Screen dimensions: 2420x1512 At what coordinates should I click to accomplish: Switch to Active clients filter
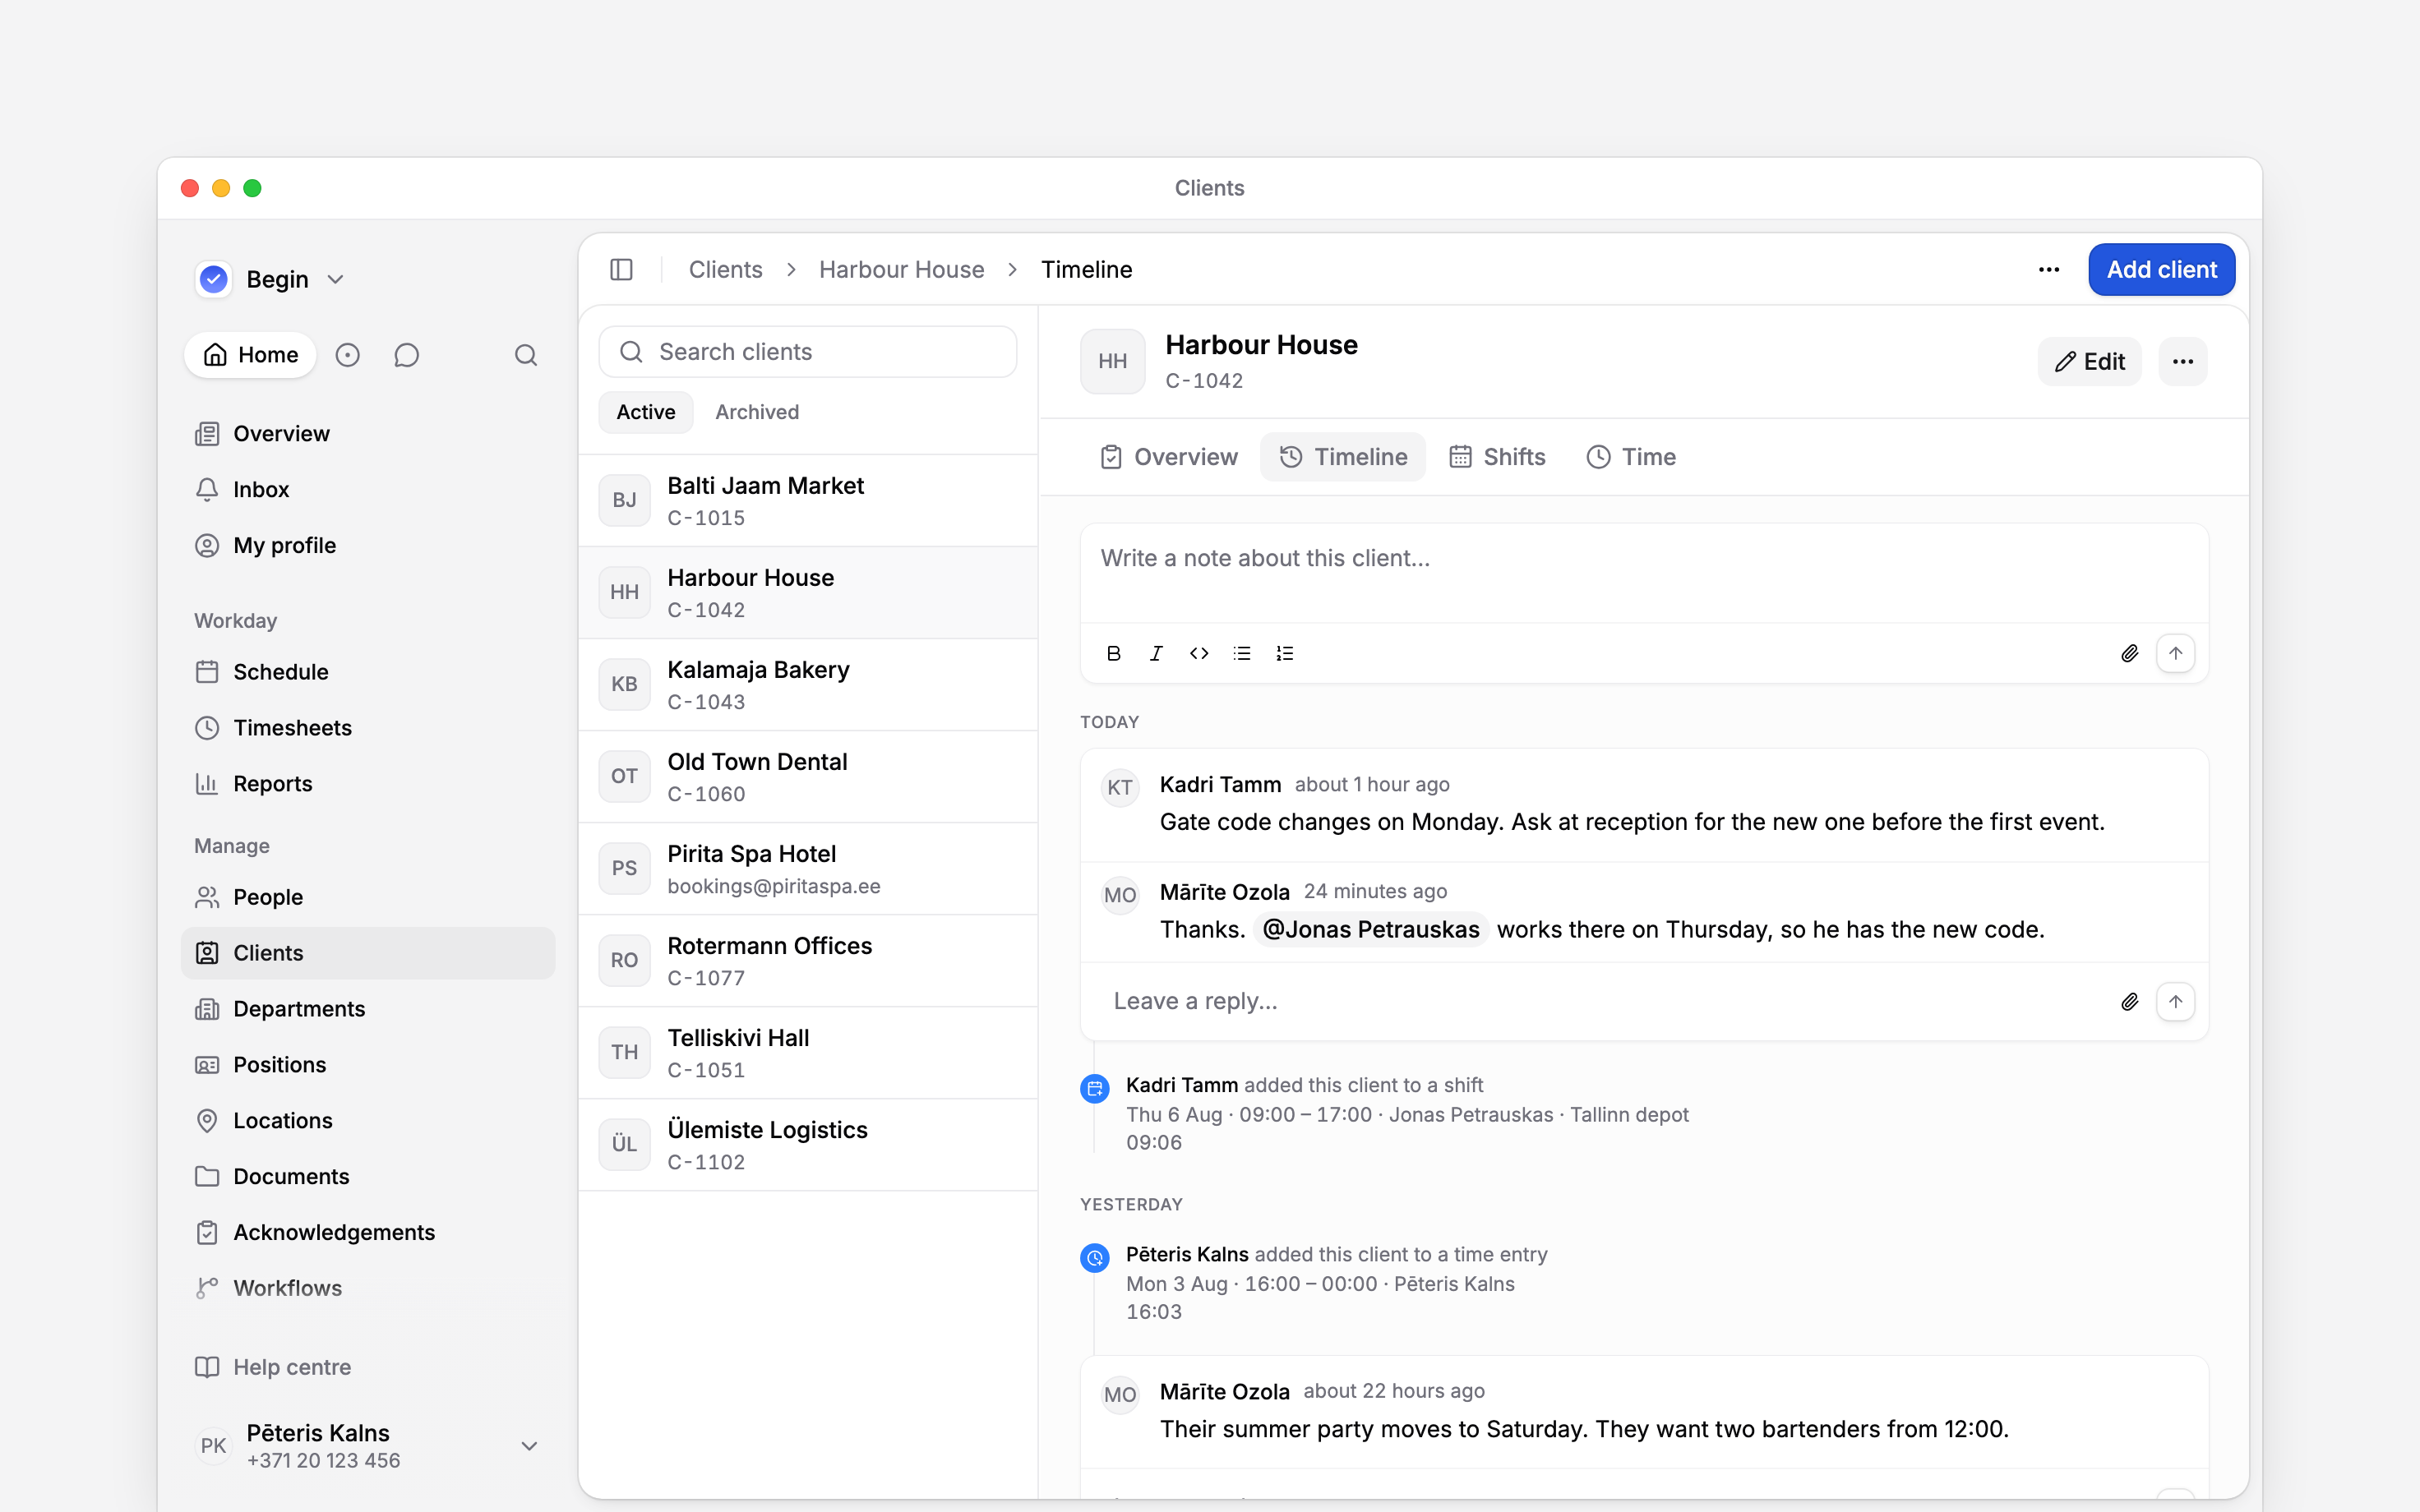coord(646,412)
